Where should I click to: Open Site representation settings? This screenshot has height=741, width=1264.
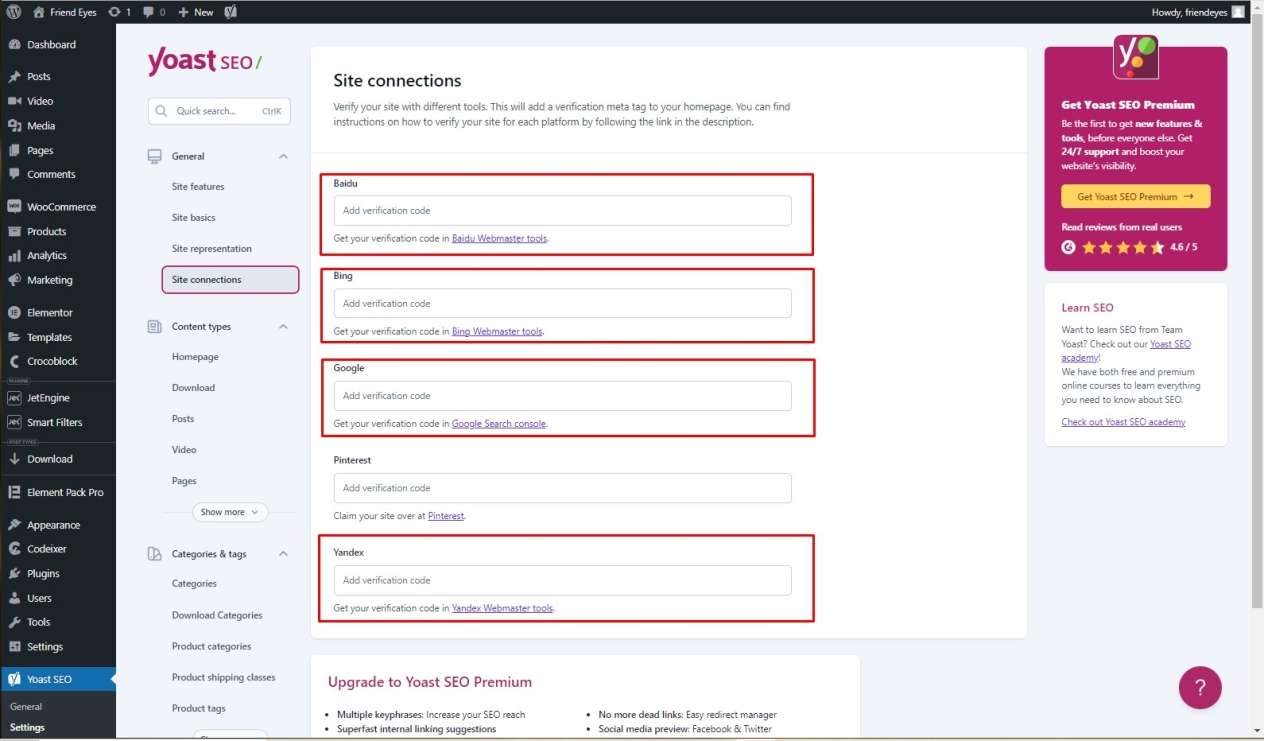(212, 249)
